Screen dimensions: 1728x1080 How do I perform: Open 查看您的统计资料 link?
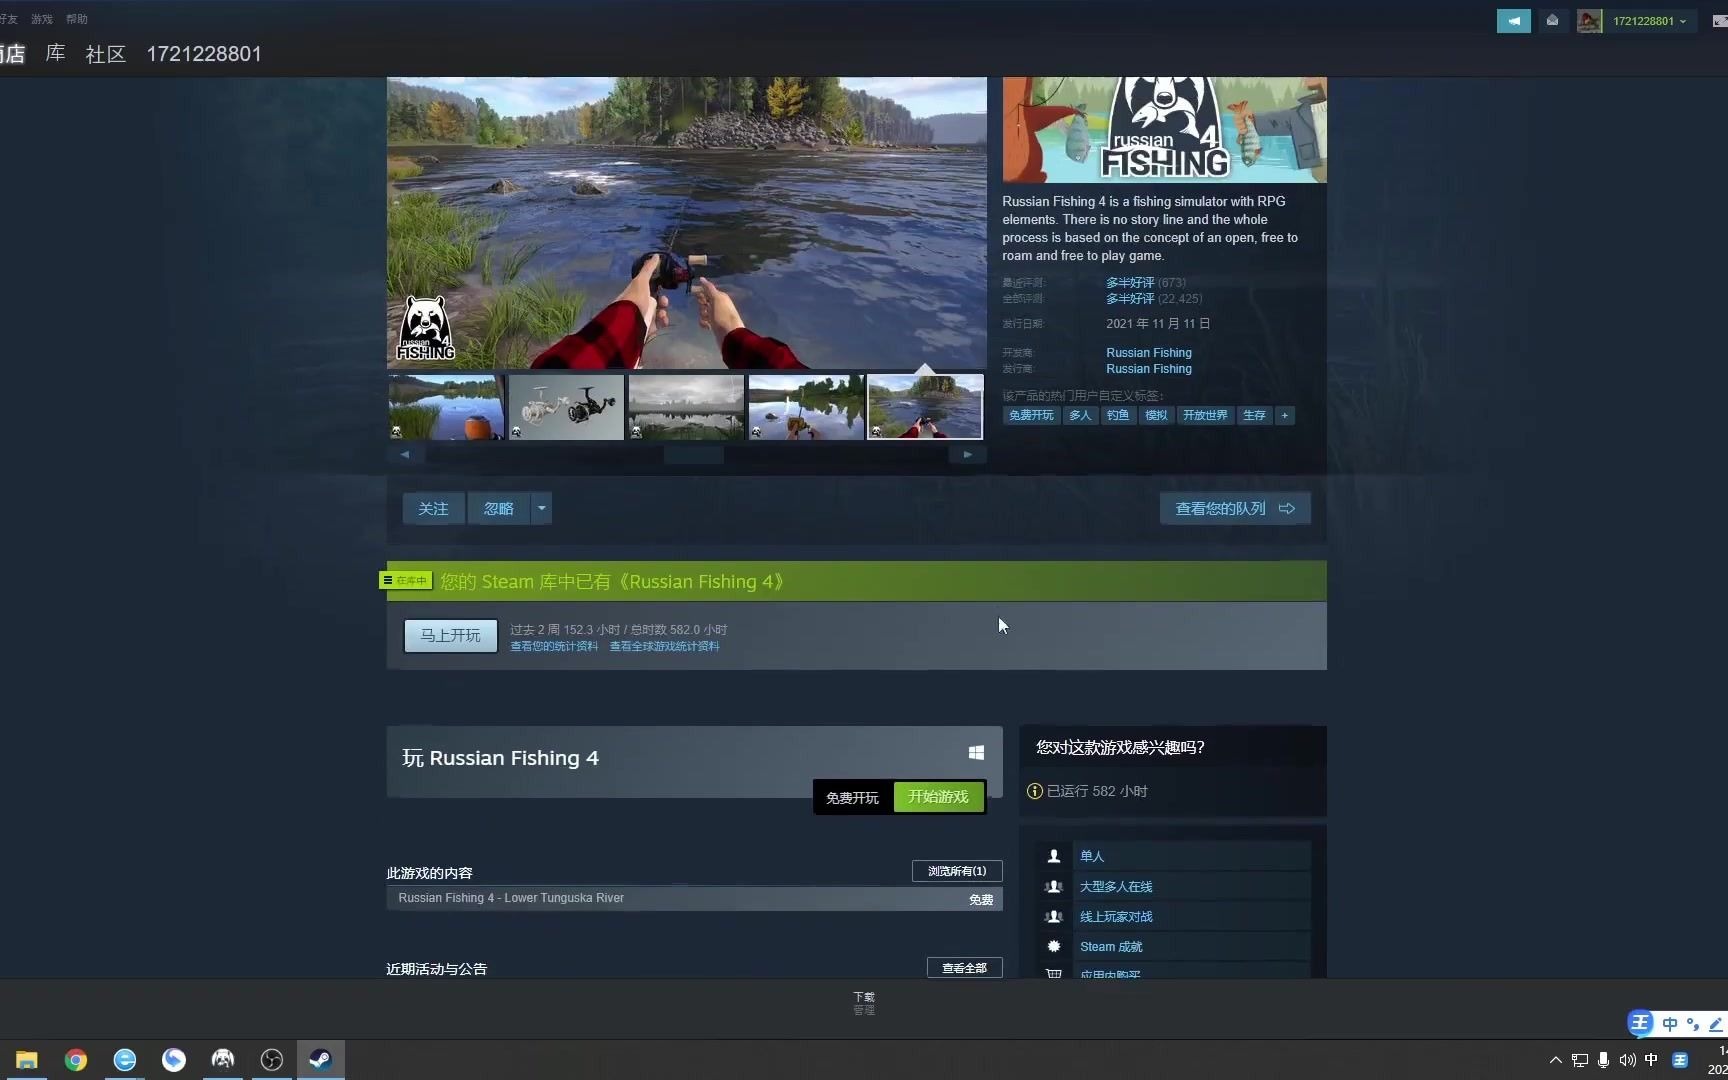554,646
